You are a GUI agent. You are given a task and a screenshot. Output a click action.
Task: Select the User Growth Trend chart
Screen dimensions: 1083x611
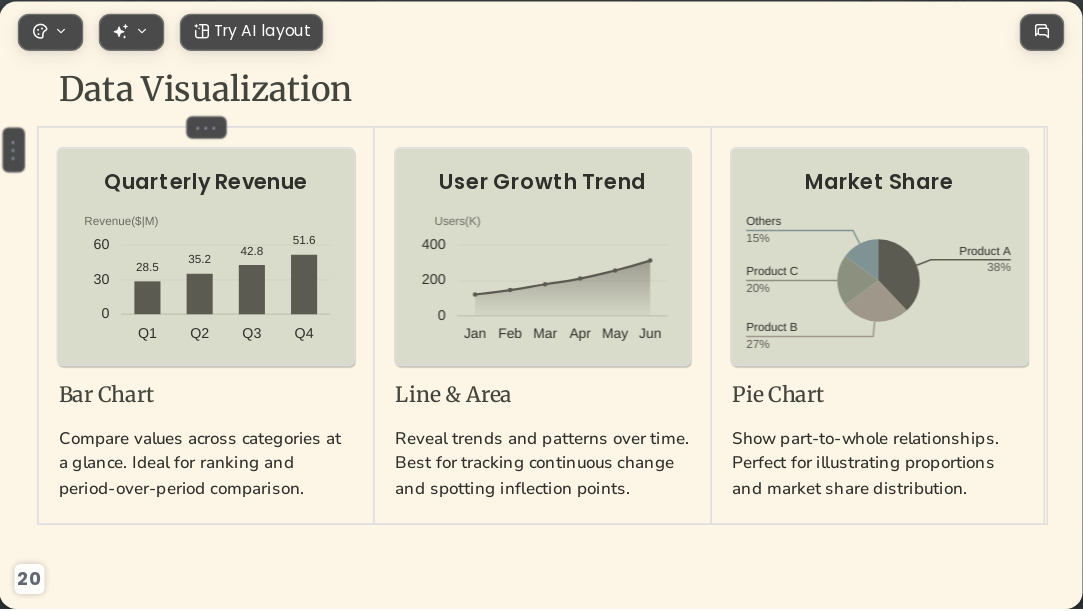[543, 257]
